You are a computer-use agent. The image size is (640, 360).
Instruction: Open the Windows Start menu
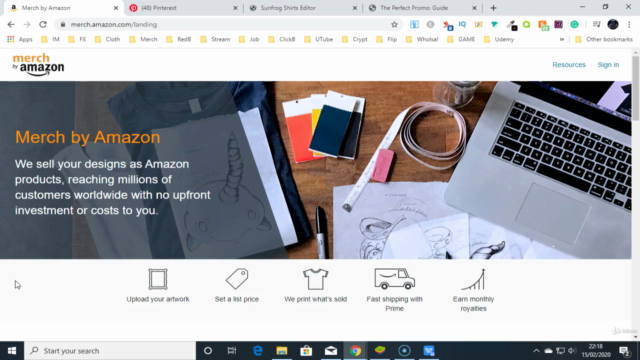pyautogui.click(x=12, y=351)
